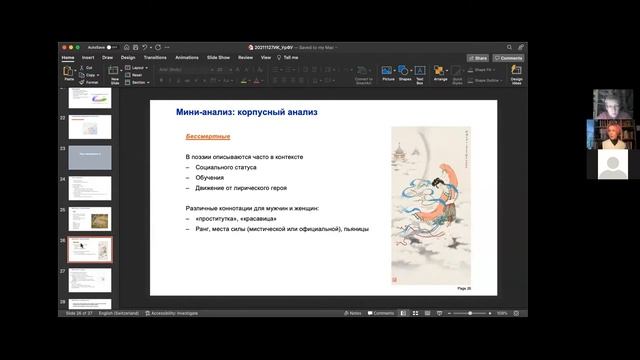Screen dimensions: 640x360
Task: Open the Transitions ribbon tab
Action: coord(155,58)
